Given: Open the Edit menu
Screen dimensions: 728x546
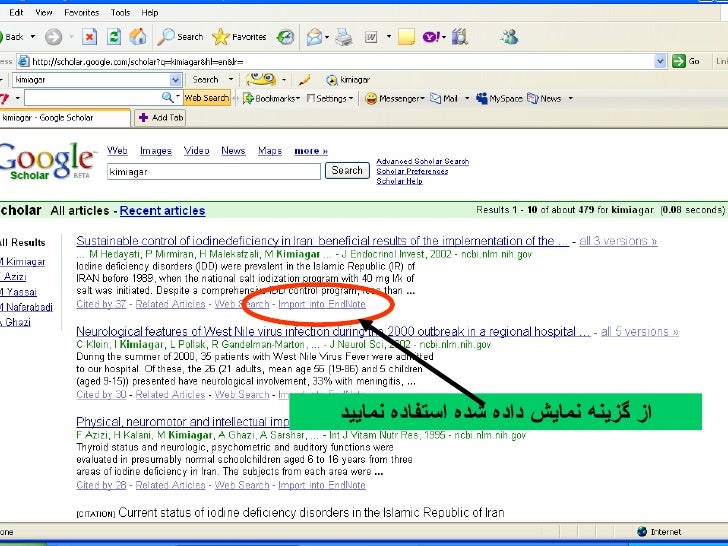Looking at the screenshot, I should coord(16,13).
